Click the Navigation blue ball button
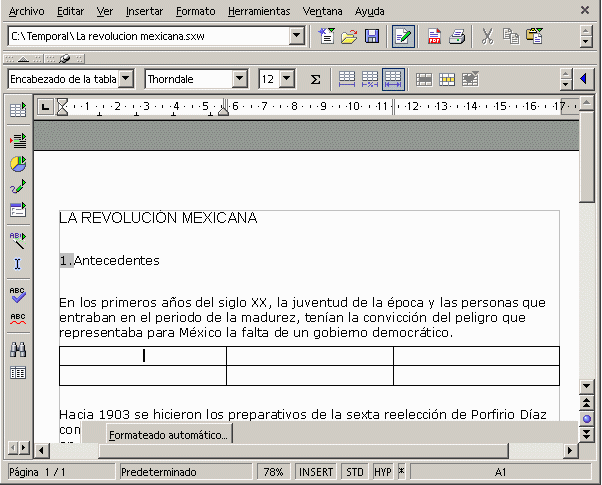602x485 pixels. click(x=587, y=419)
